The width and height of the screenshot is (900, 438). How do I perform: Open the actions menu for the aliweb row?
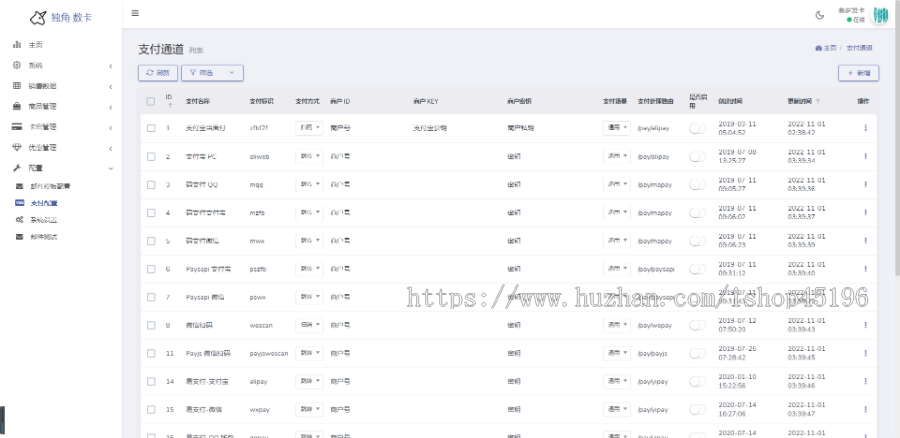point(865,156)
